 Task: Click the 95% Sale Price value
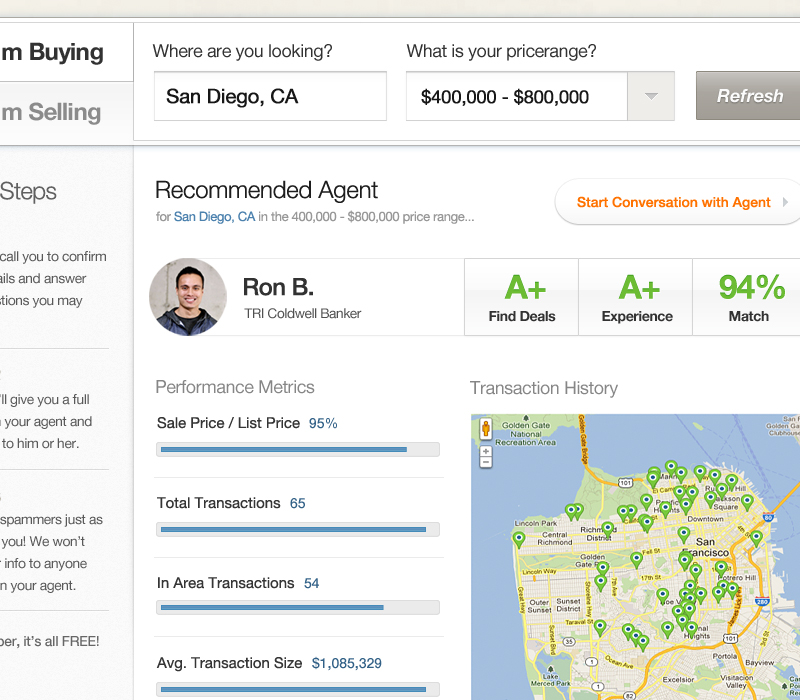click(x=323, y=423)
